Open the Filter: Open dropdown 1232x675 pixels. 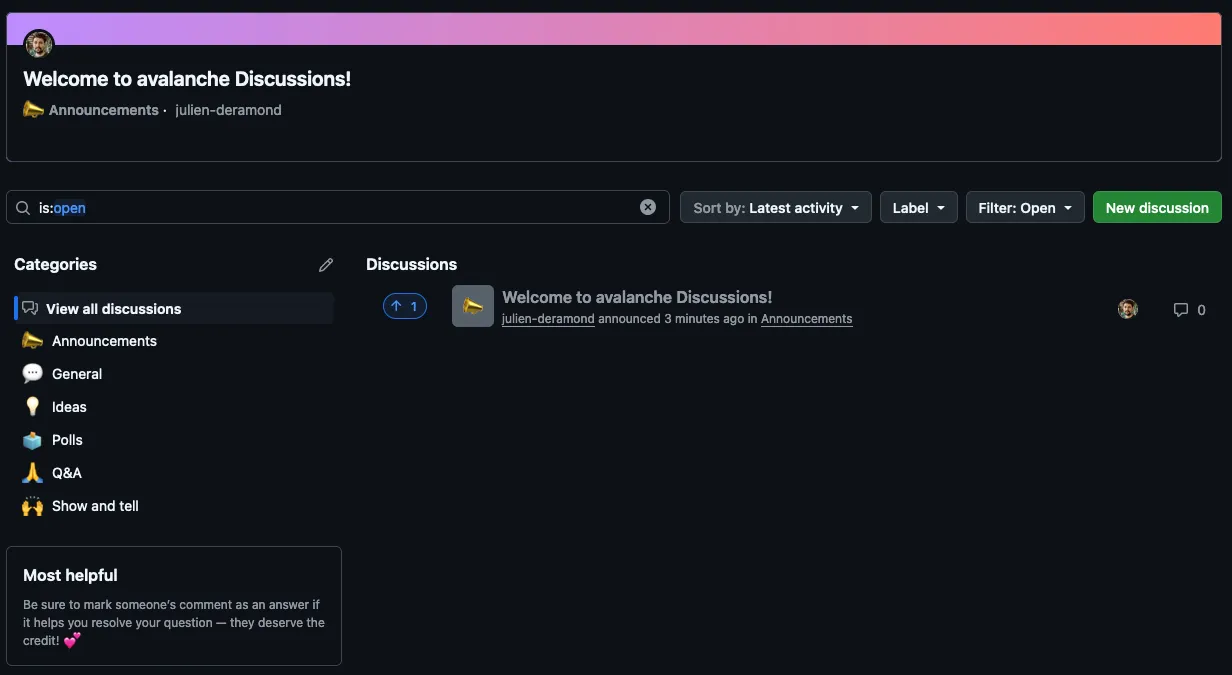click(x=1024, y=208)
